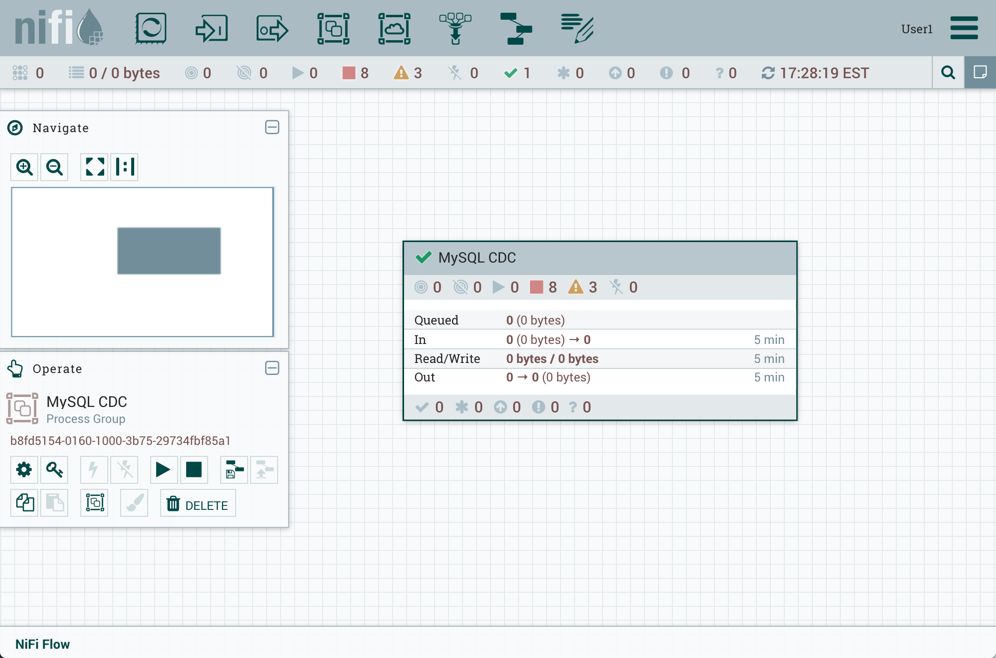The image size is (996, 658).
Task: Collapse the Operate panel
Action: coord(272,368)
